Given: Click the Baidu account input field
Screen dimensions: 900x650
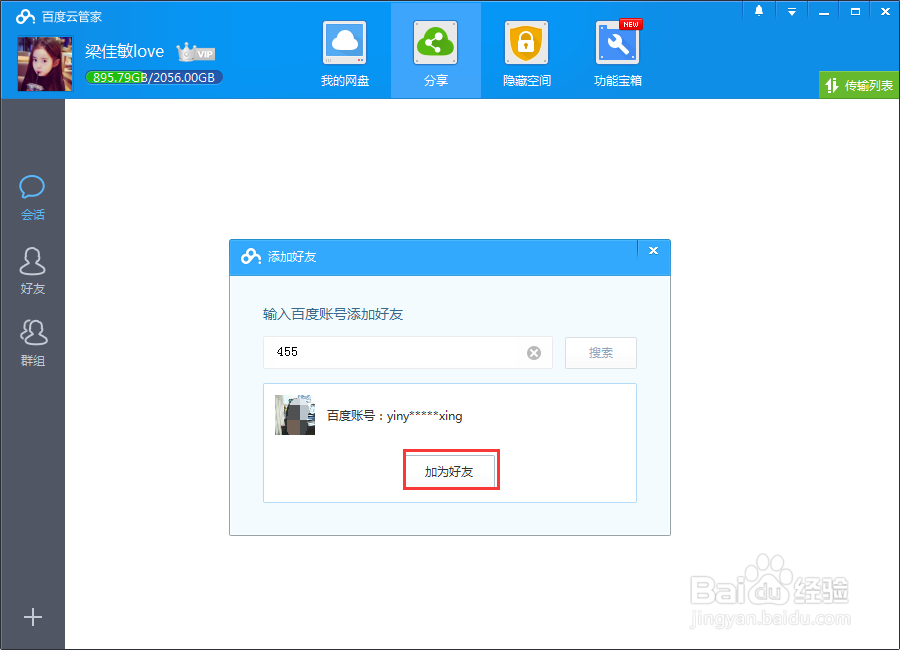Looking at the screenshot, I should 408,353.
